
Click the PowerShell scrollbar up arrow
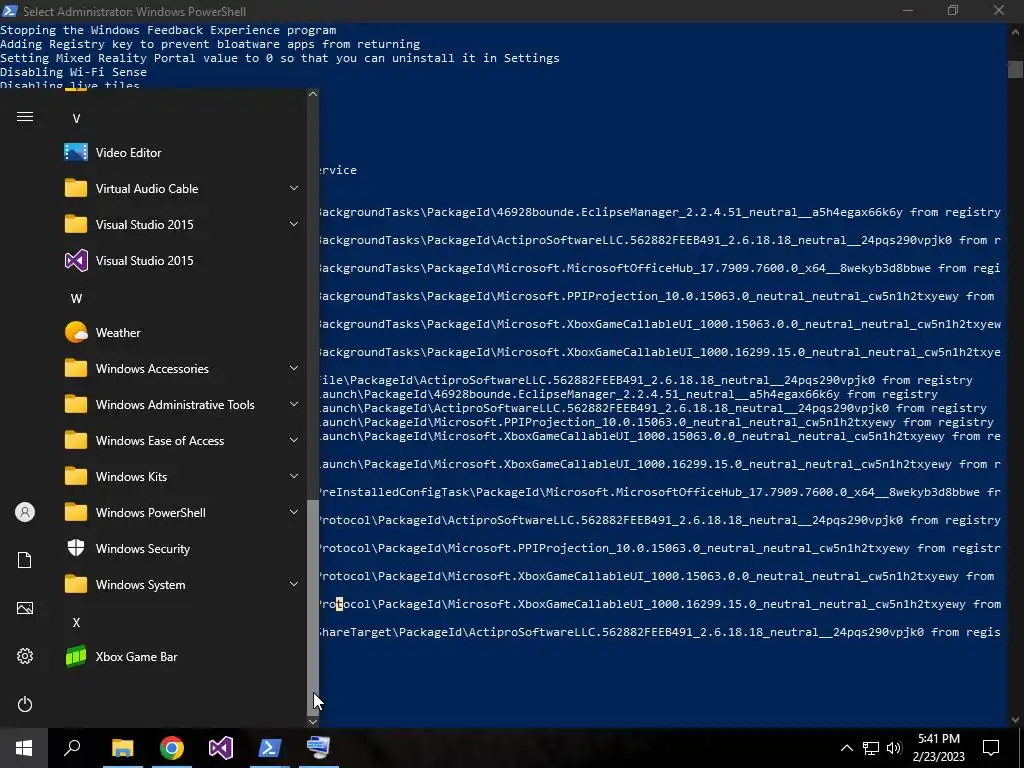[1015, 31]
